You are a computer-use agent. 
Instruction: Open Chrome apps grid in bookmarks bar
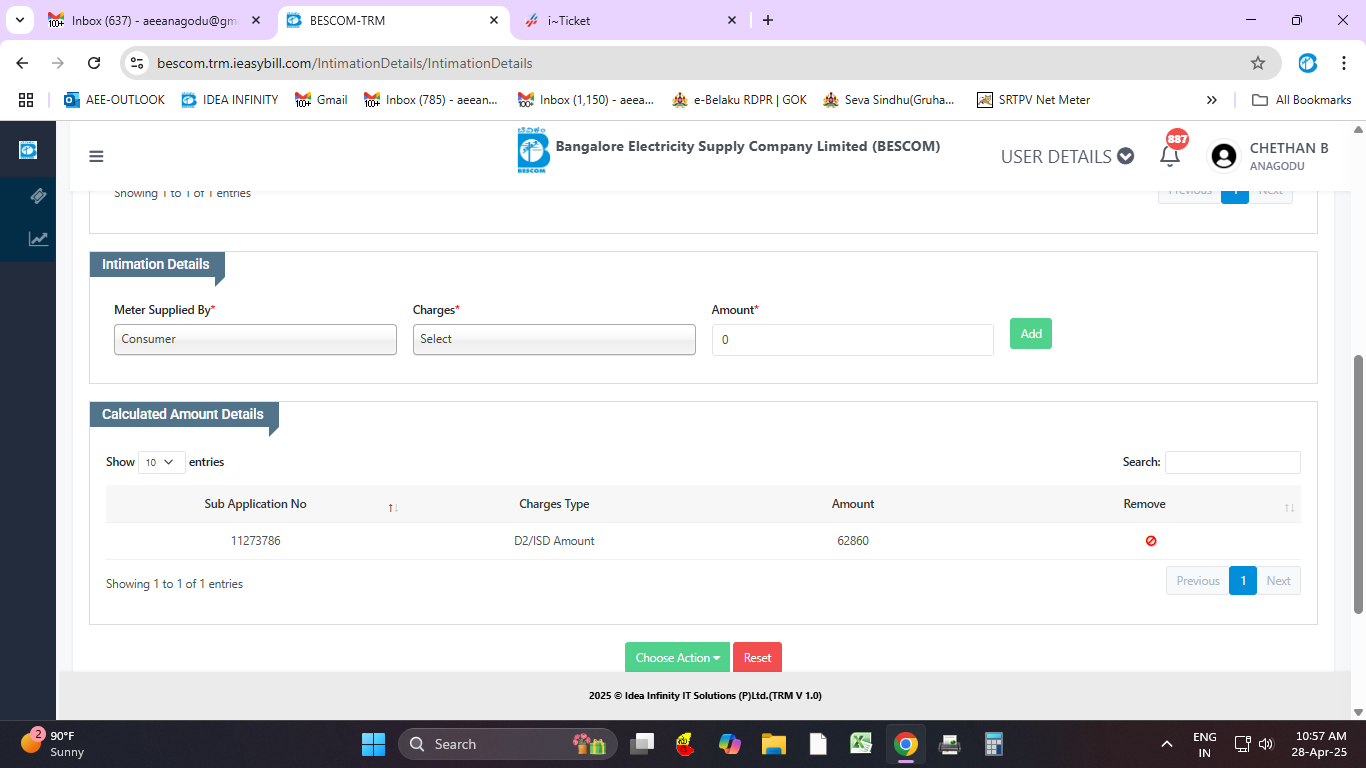pos(26,100)
